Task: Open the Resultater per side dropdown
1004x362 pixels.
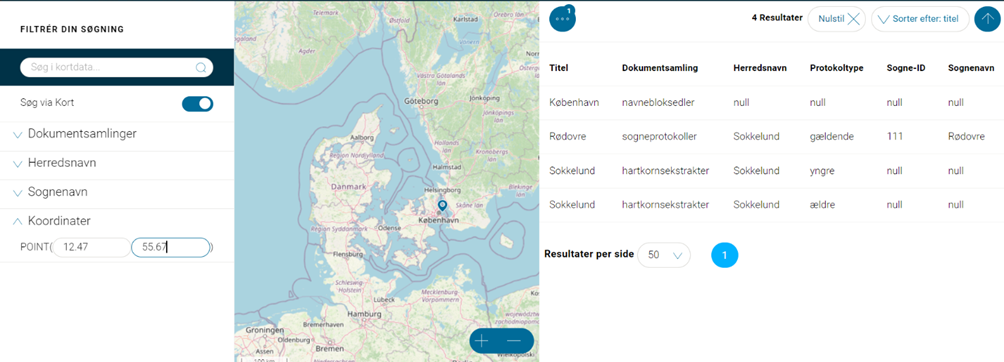Action: [x=664, y=255]
